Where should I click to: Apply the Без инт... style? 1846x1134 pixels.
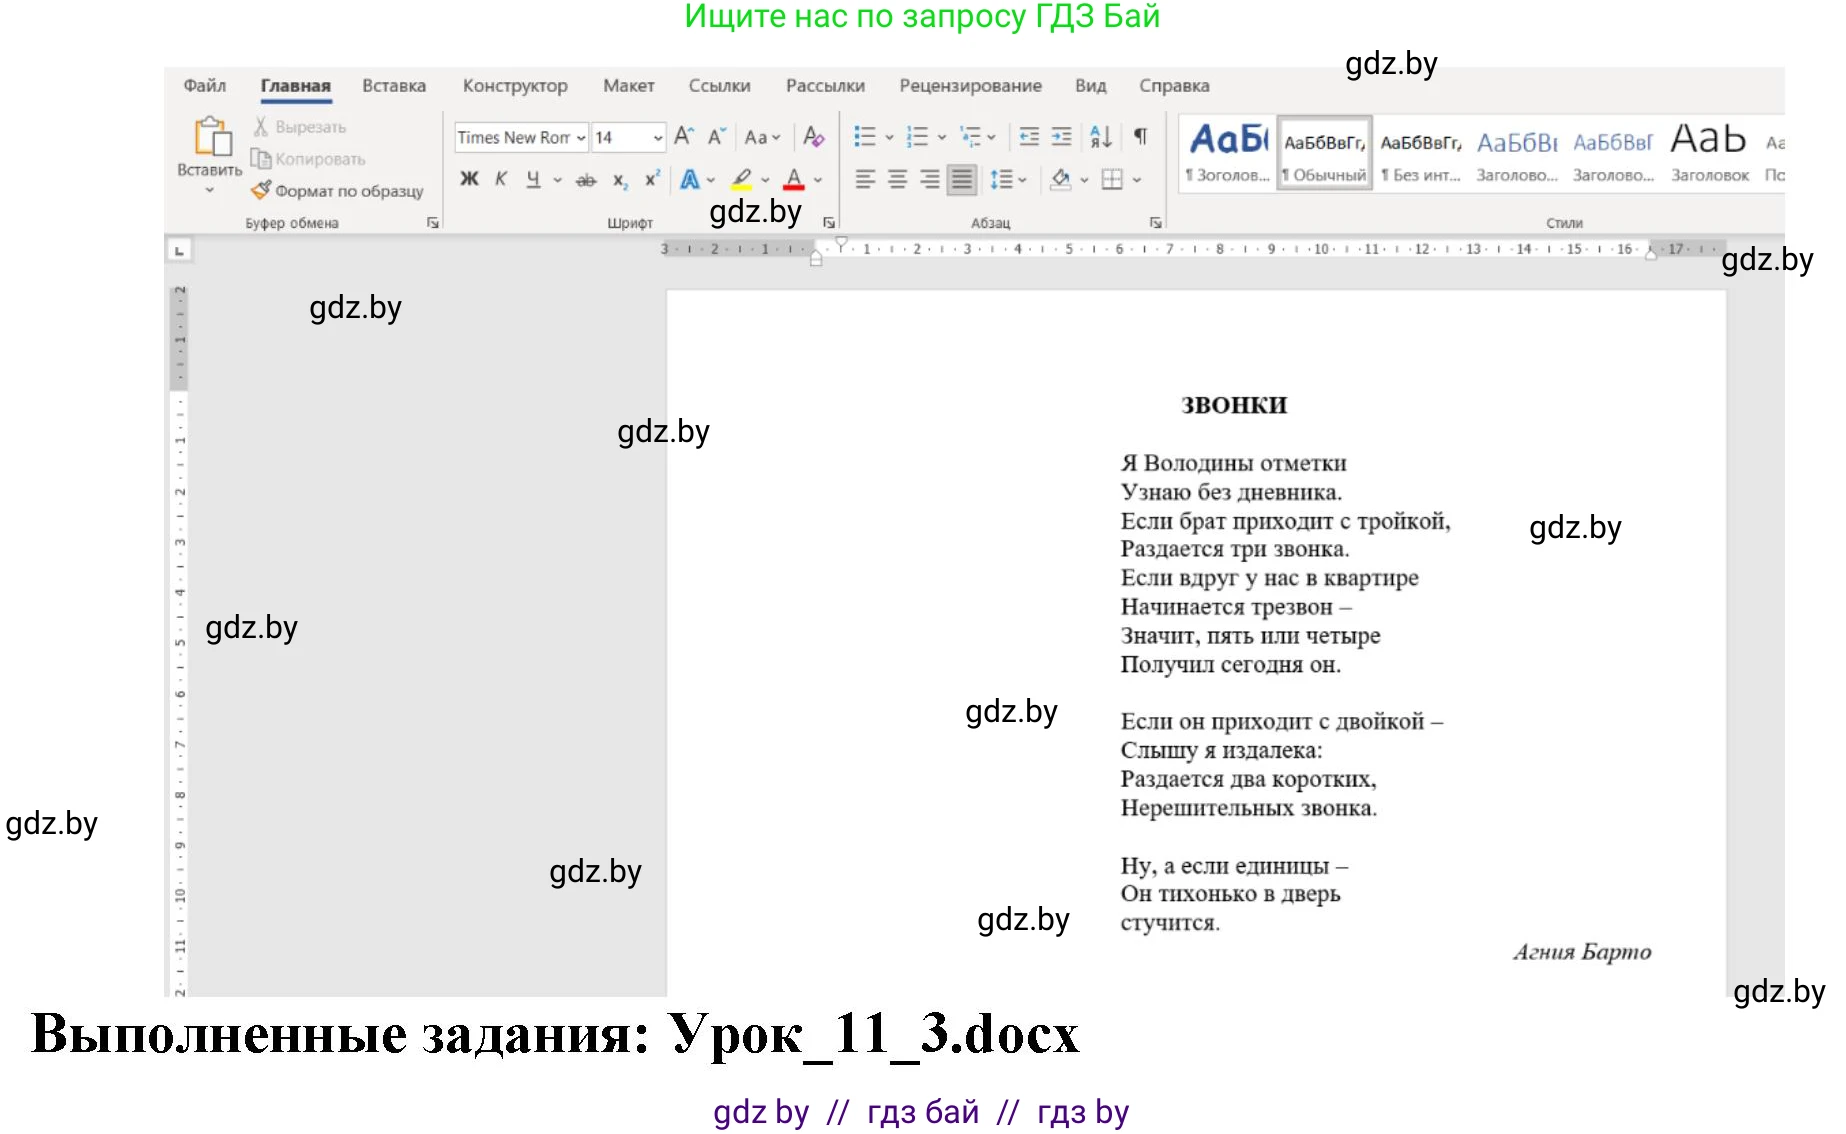[x=1420, y=153]
